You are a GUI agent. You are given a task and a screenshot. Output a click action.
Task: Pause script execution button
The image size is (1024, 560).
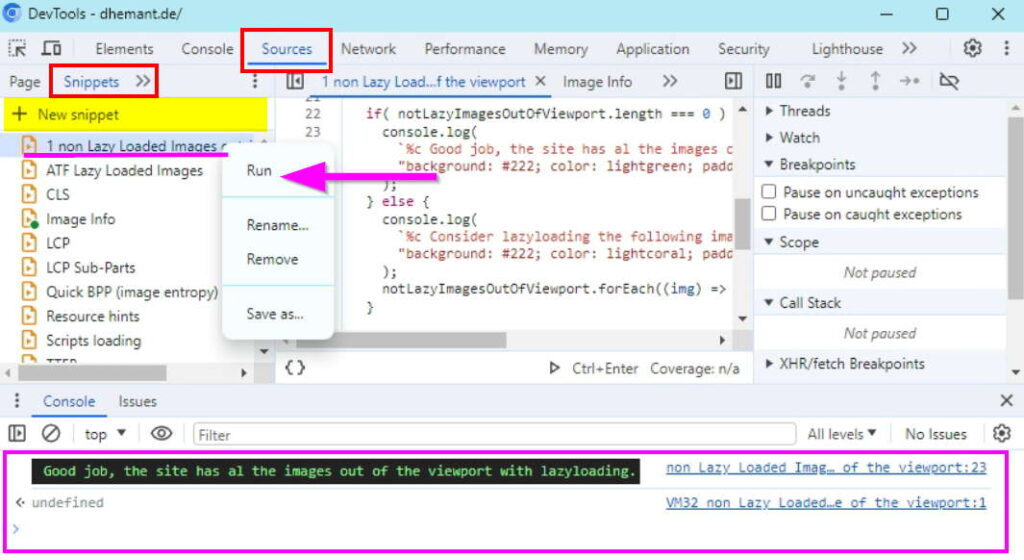pyautogui.click(x=773, y=81)
